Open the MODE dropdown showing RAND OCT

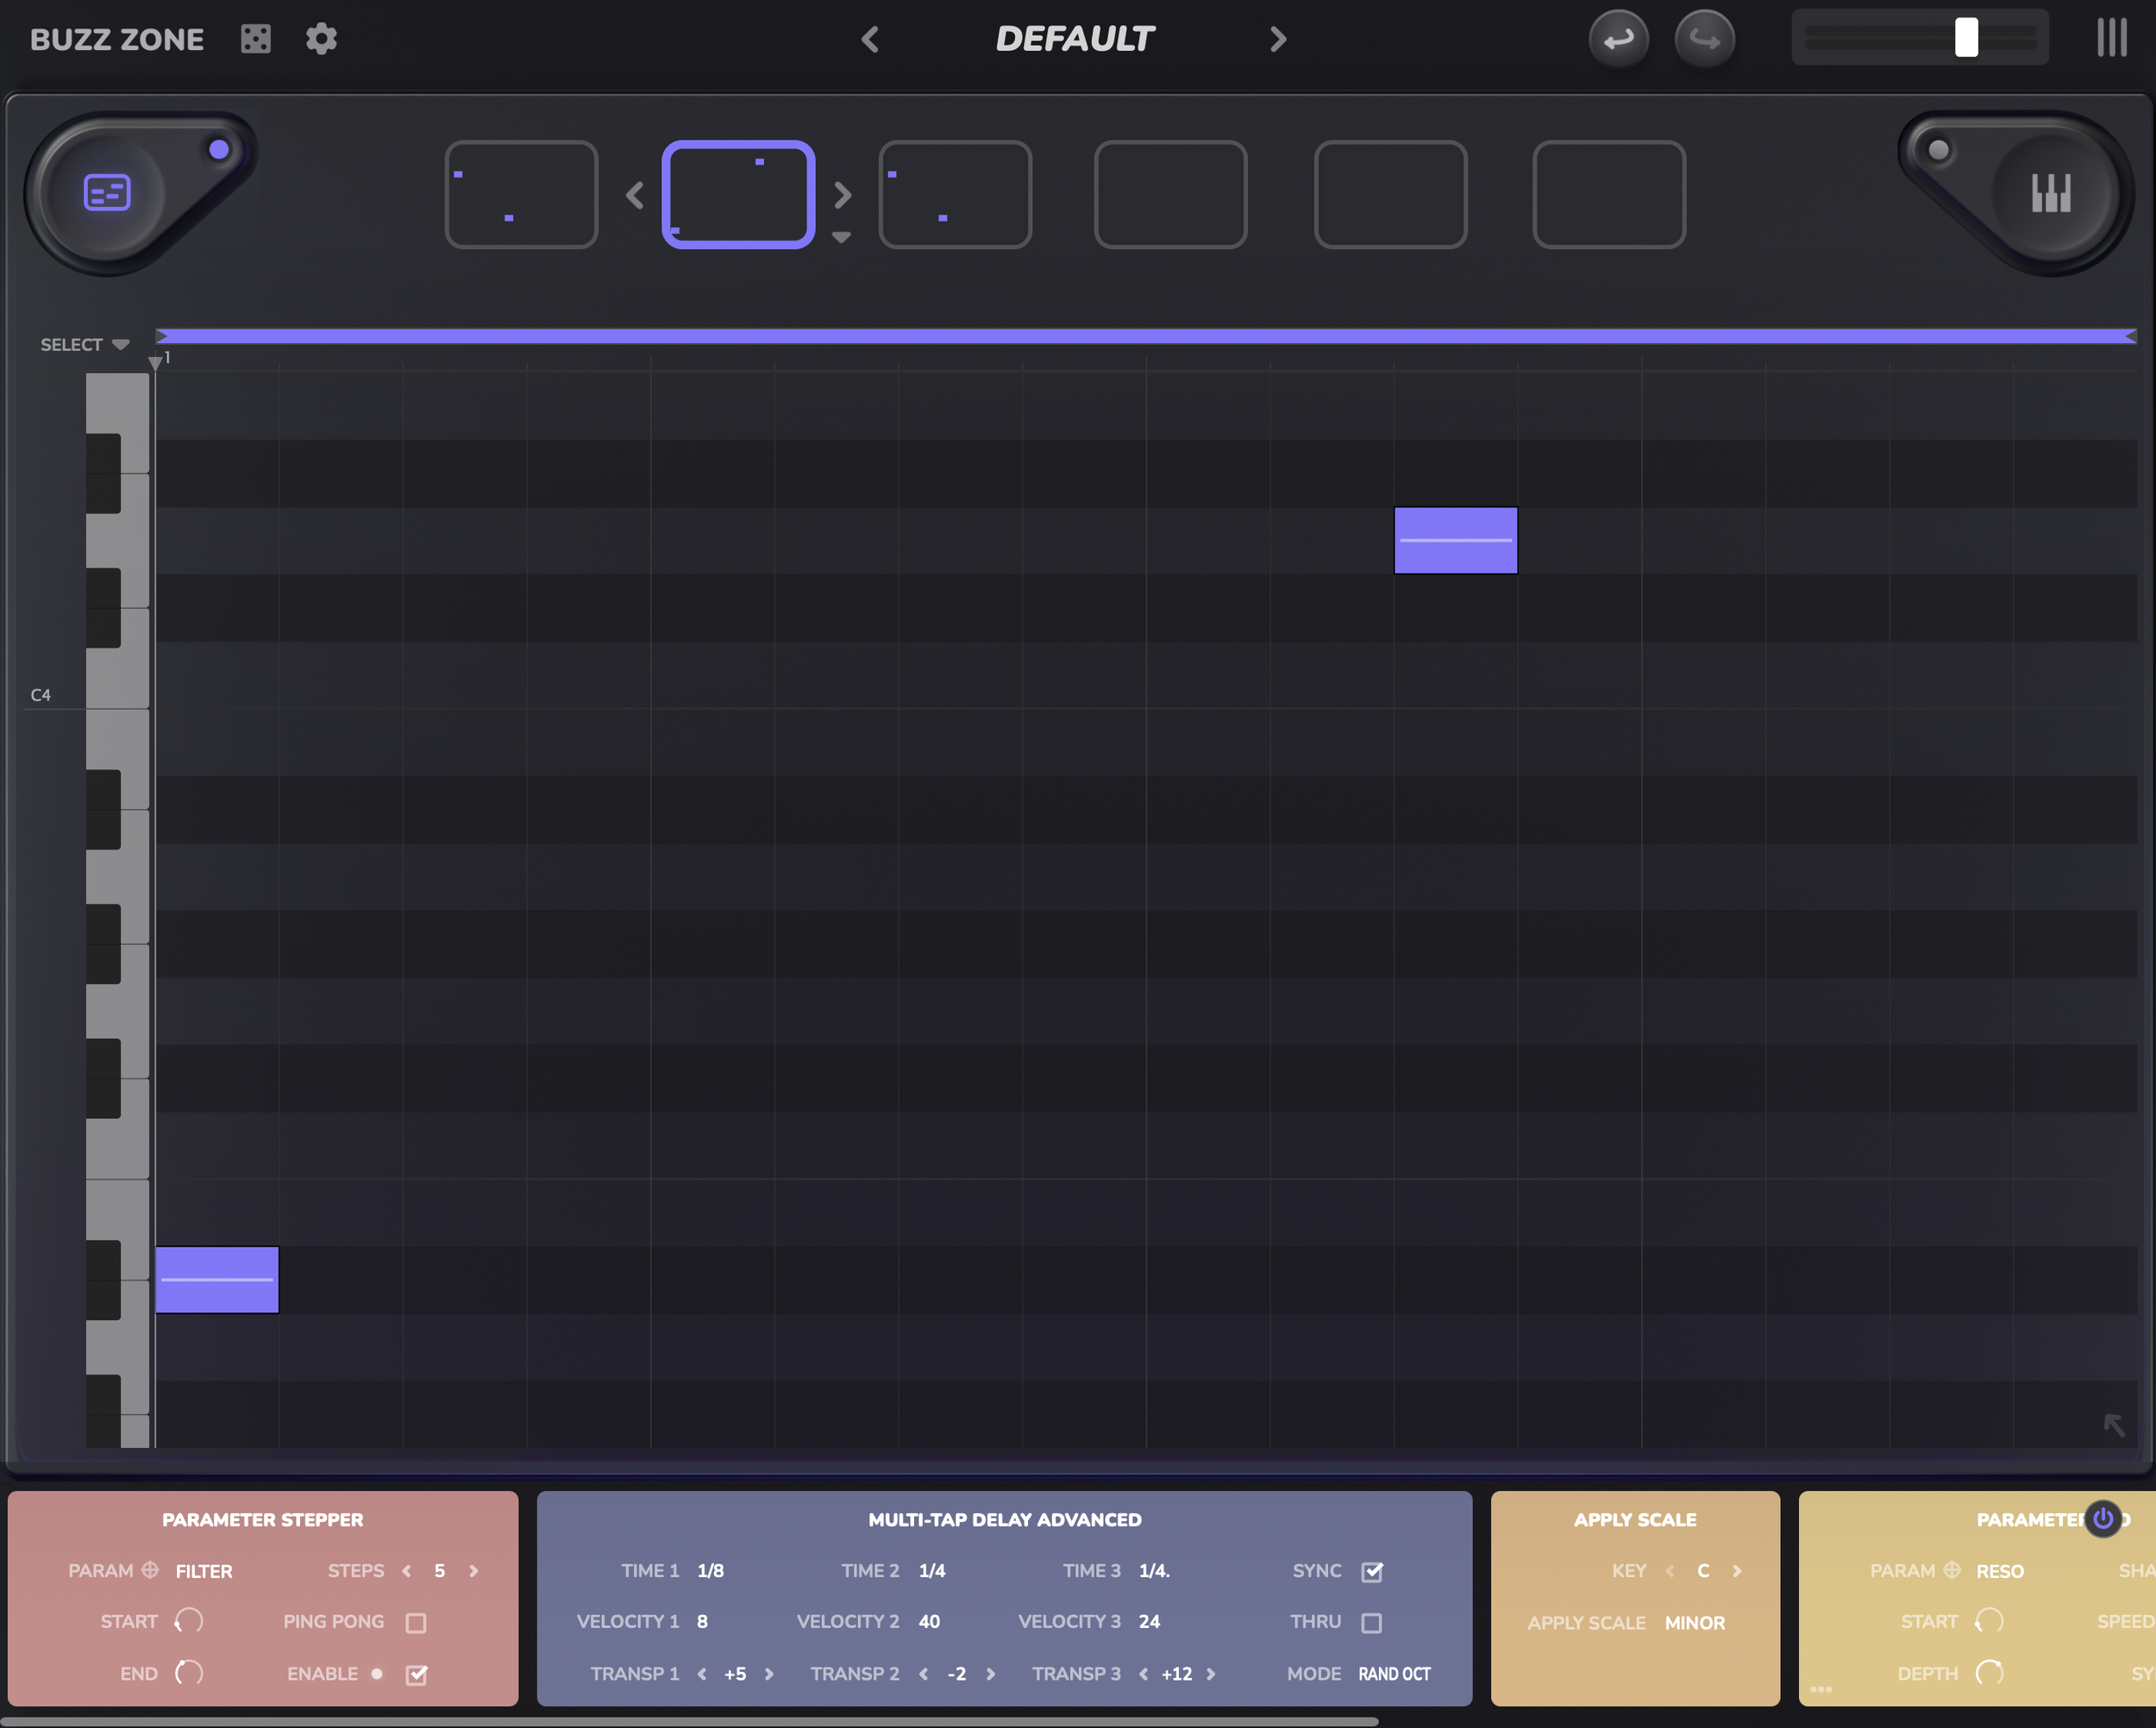point(1394,1673)
